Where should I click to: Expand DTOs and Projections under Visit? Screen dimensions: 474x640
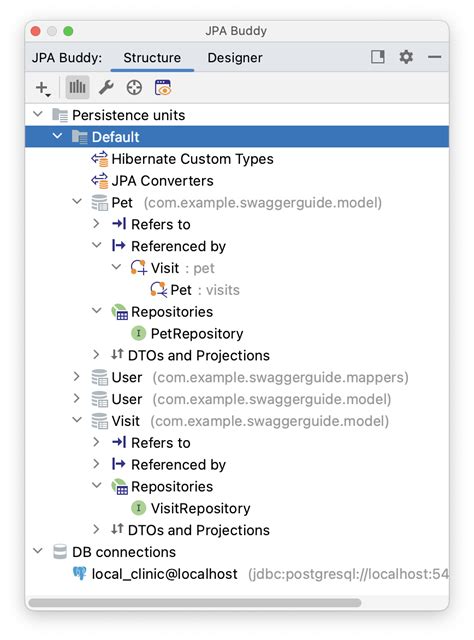tap(96, 529)
